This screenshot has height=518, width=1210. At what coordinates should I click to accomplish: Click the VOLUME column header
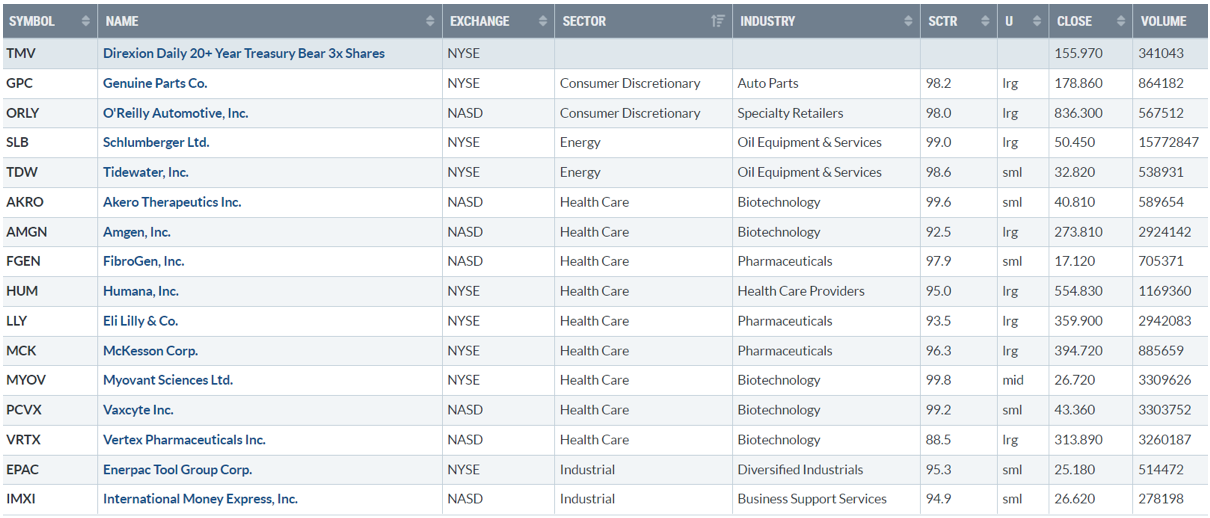coord(1170,21)
